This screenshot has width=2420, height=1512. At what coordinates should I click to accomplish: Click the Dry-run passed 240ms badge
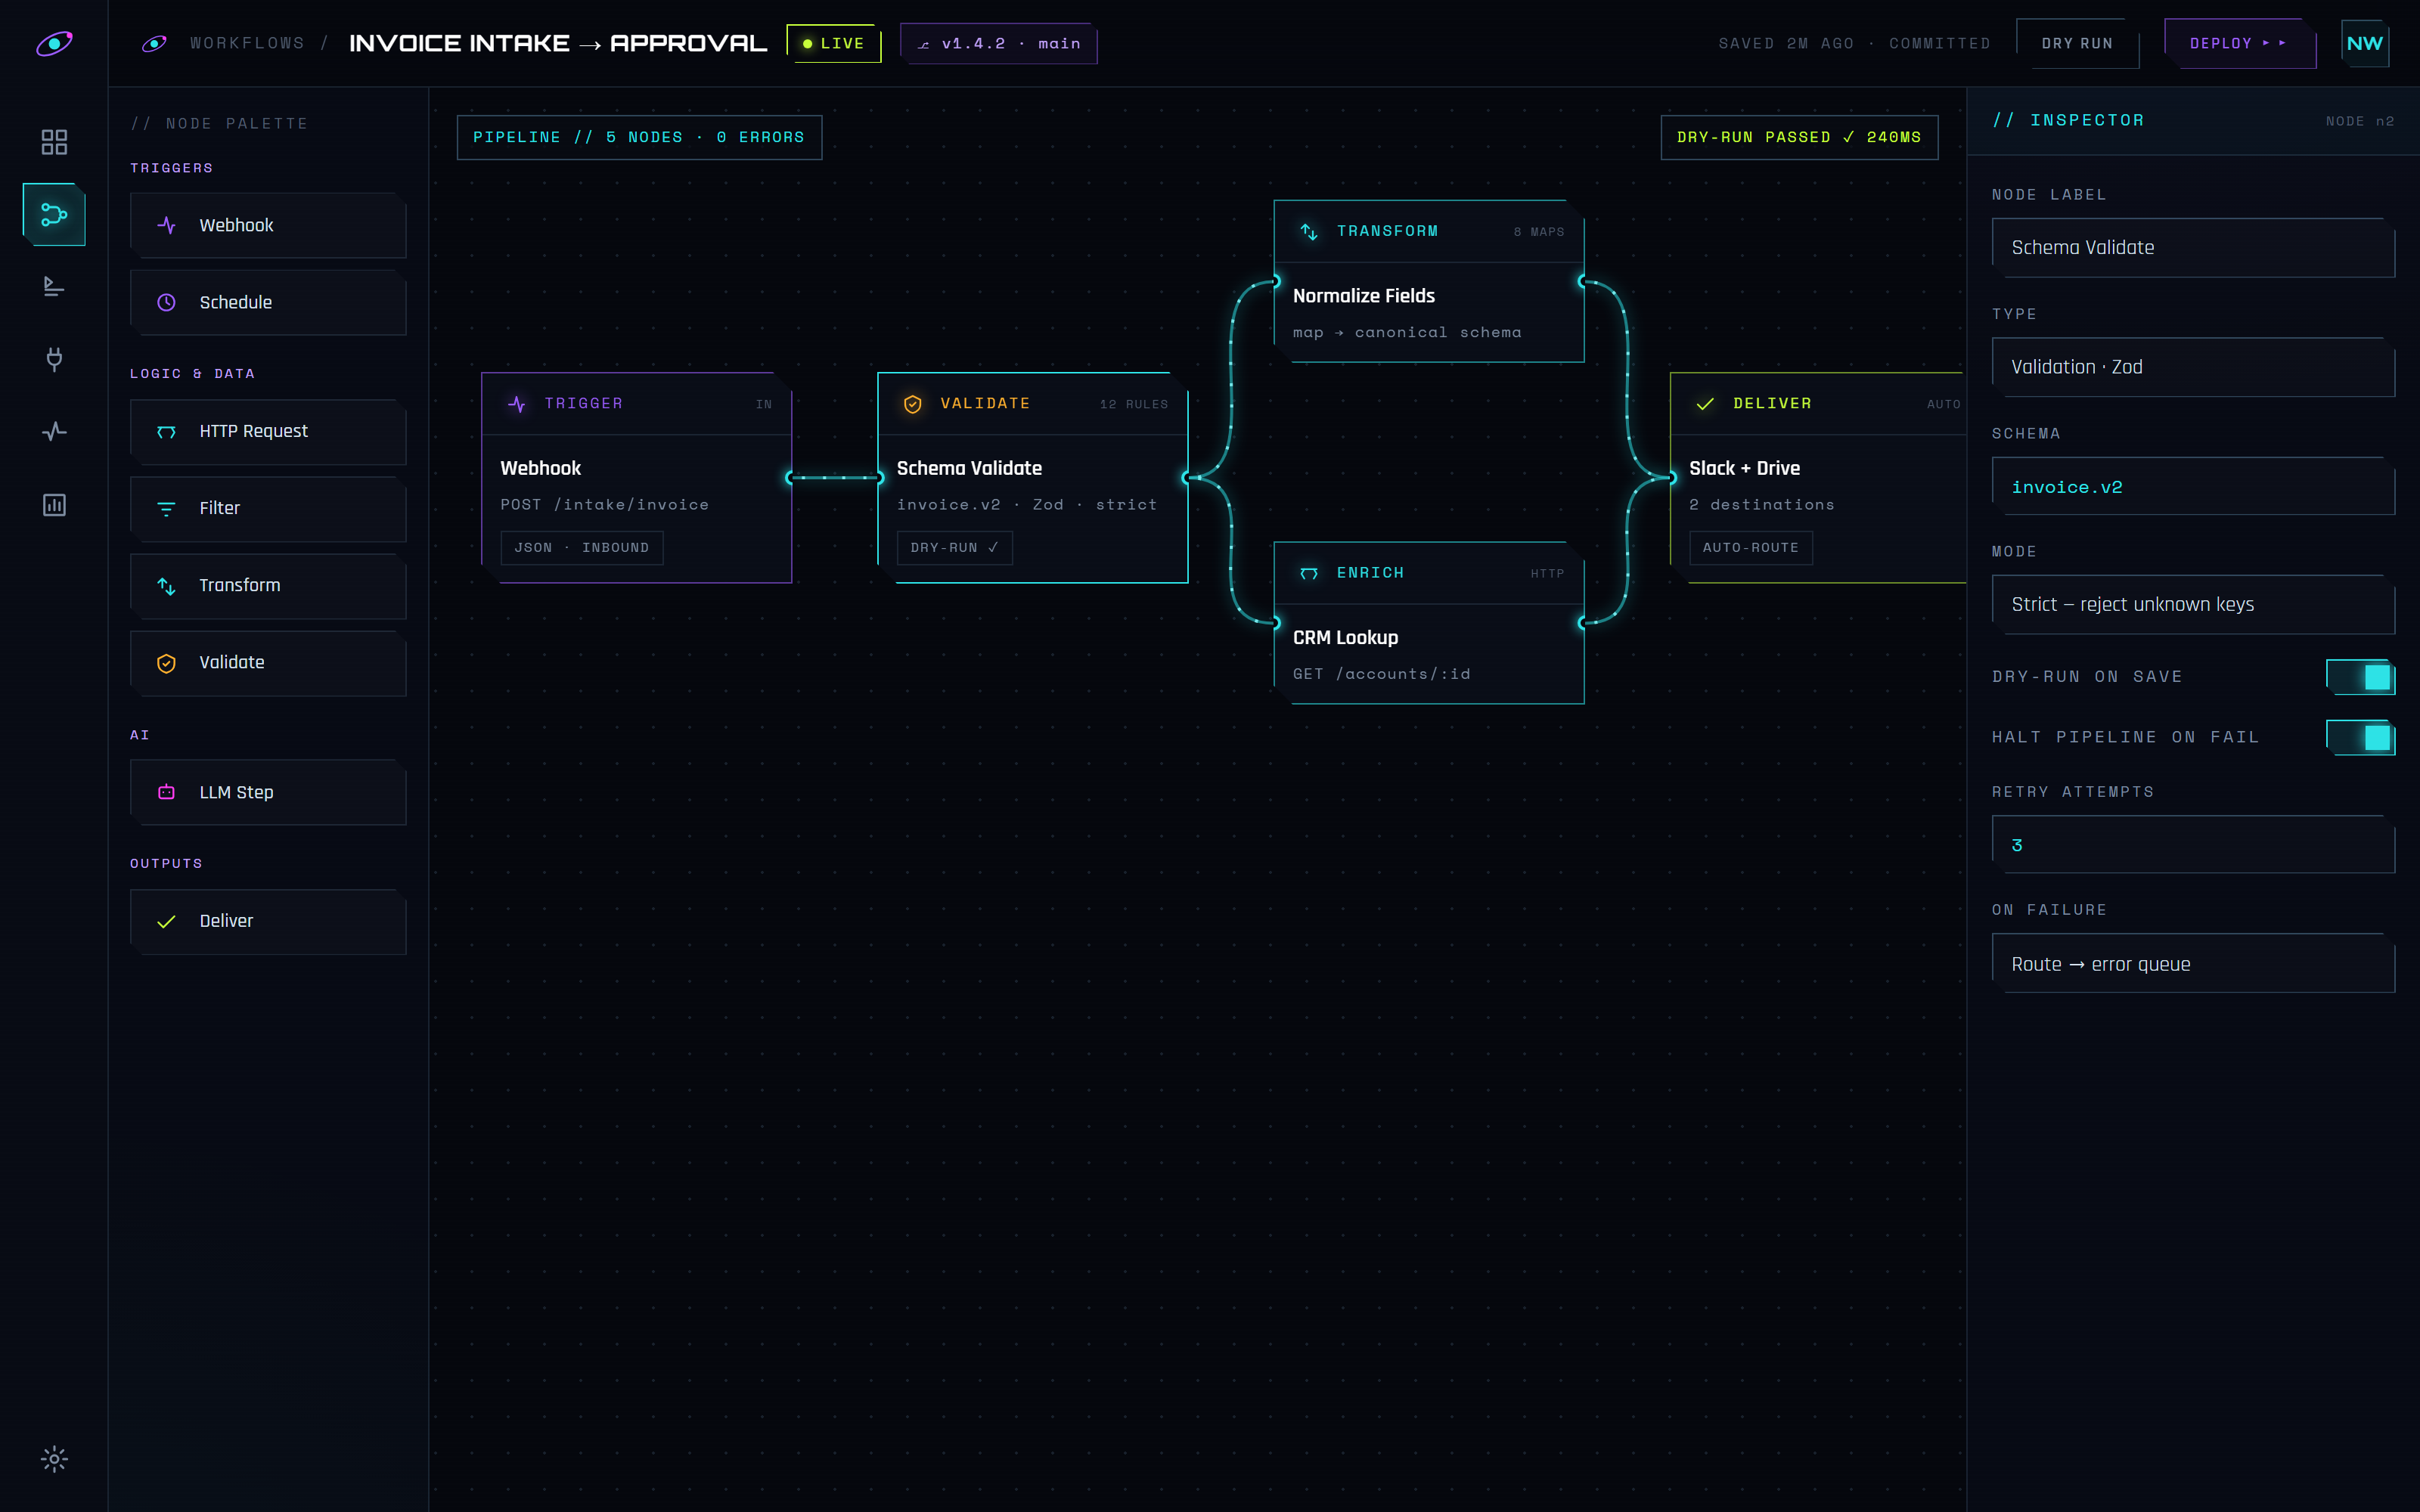(x=1799, y=137)
